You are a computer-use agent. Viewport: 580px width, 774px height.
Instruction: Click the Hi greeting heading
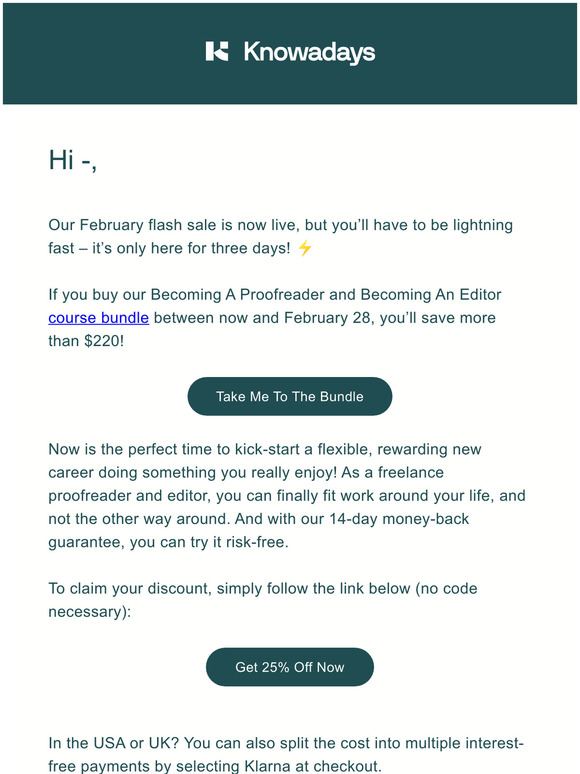click(72, 160)
